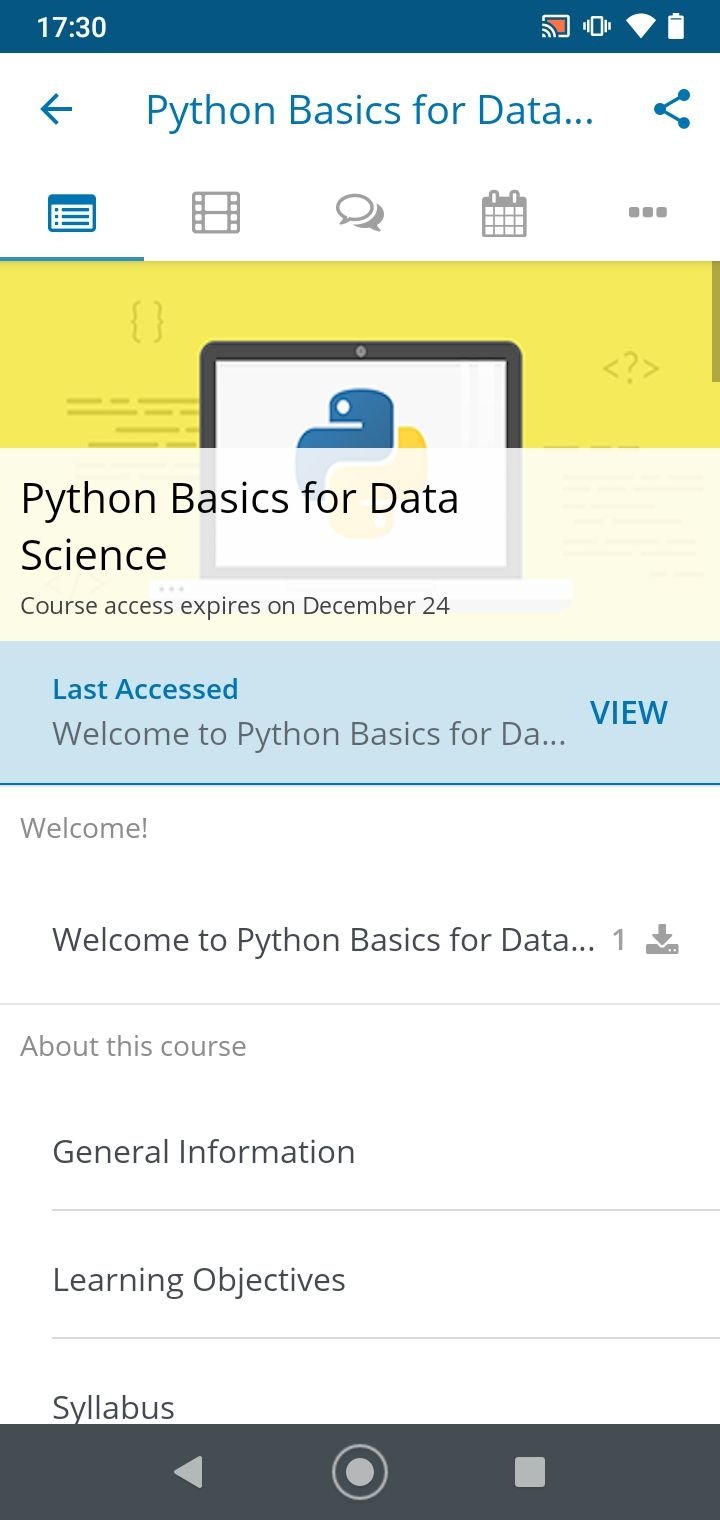Click the page scrollbar handle
Screen dimensions: 720x1520
click(716, 322)
